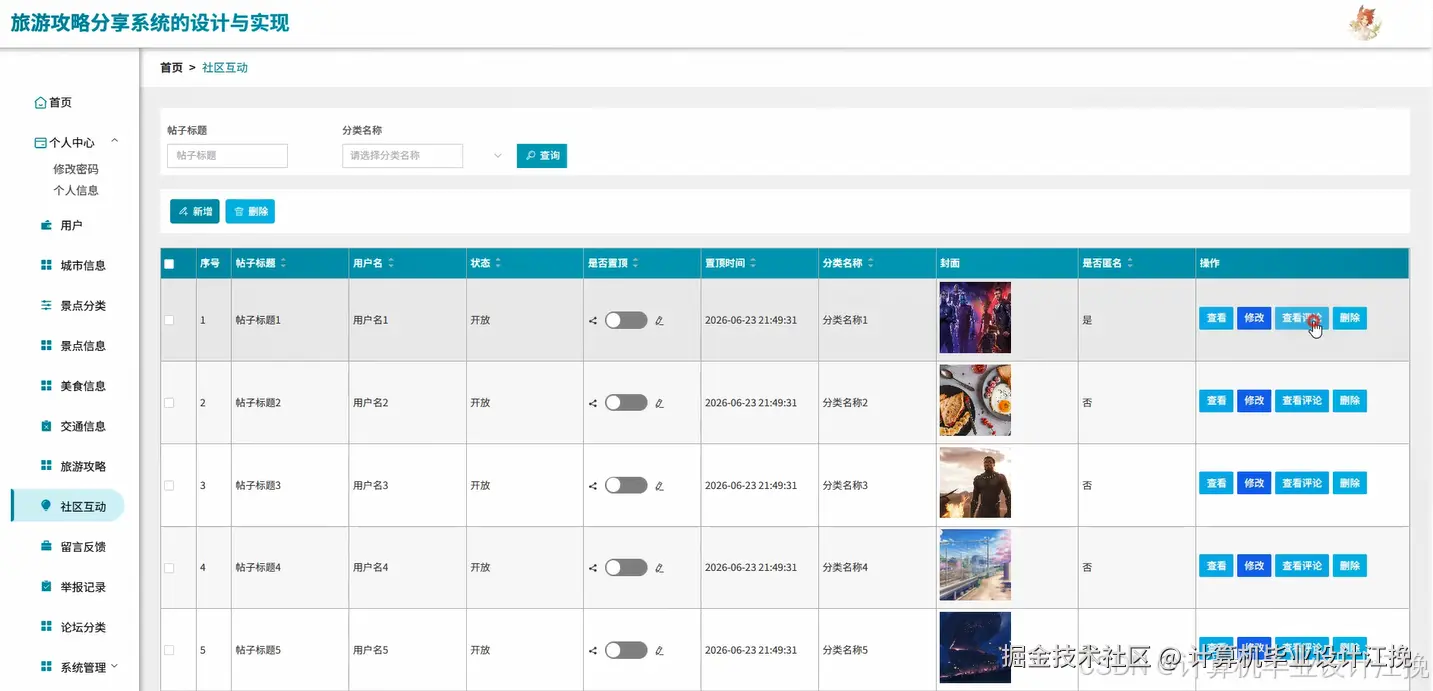This screenshot has height=691, width=1433.
Task: Click the 删除 button for row 帖子标题1
Action: 1350,318
